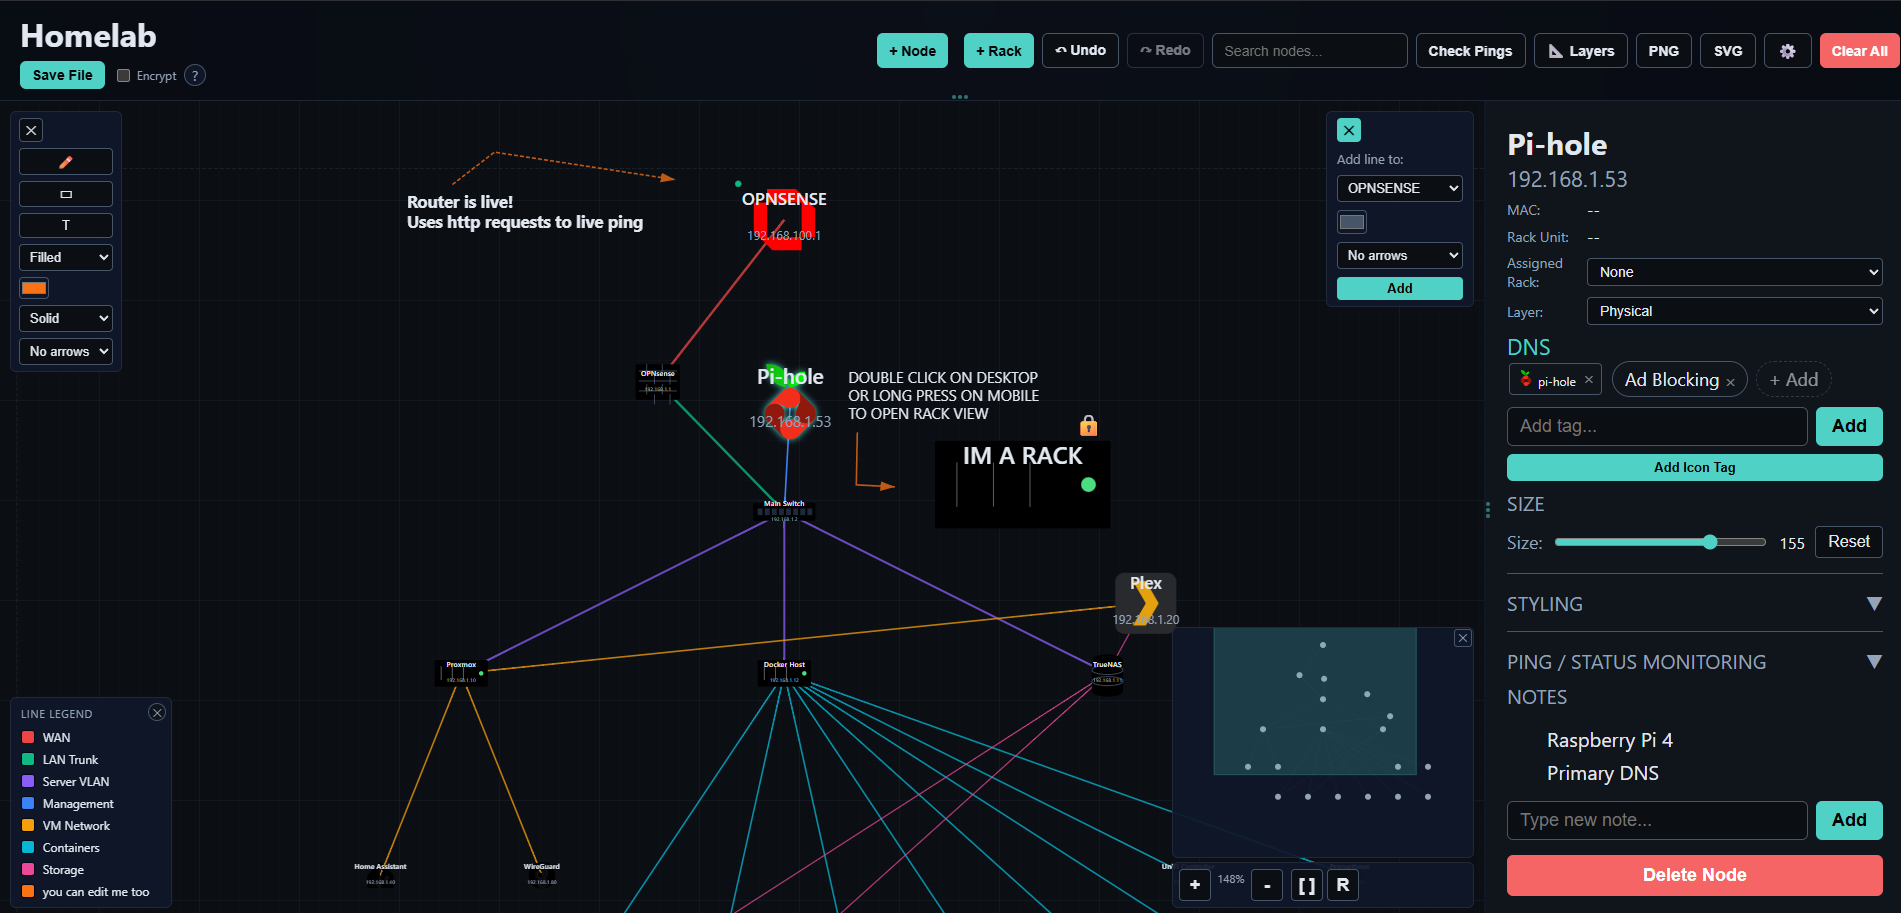Close the Add line panel
Screen dimensions: 1901x913
1349,130
